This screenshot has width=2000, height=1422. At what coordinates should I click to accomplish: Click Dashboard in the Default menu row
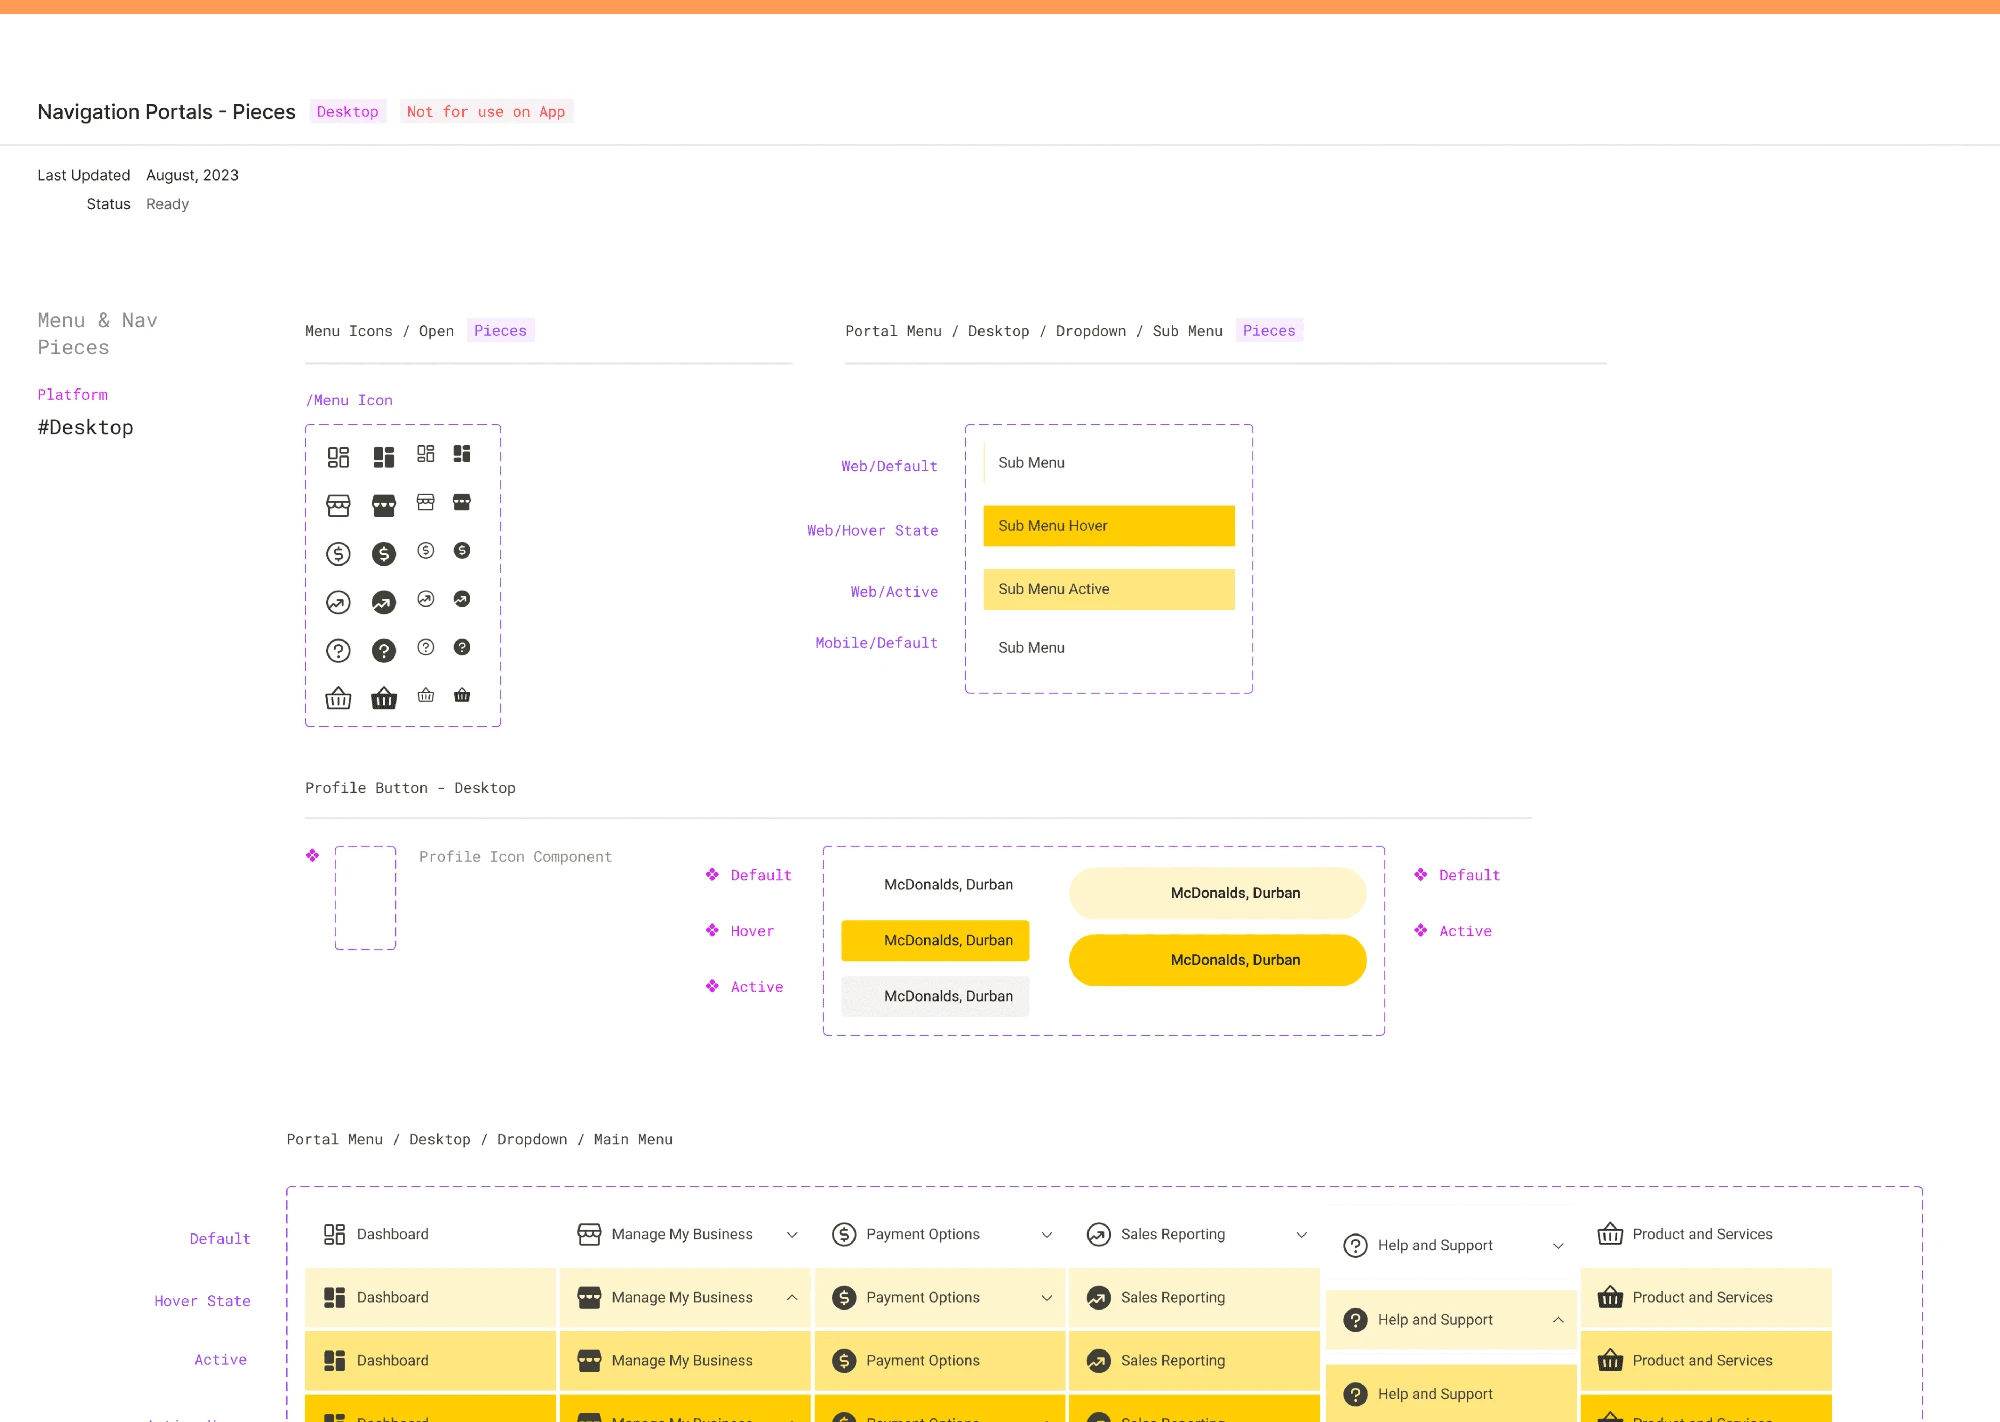(x=430, y=1235)
